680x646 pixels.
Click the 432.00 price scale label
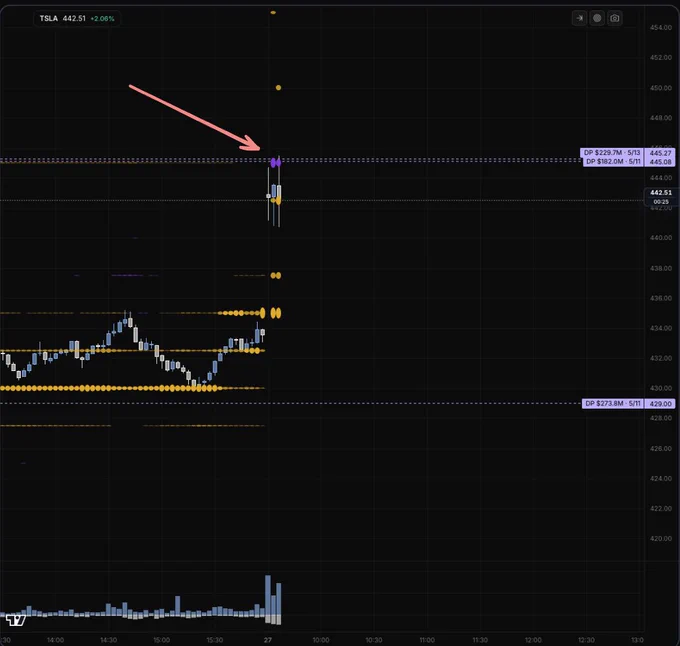[x=660, y=359]
